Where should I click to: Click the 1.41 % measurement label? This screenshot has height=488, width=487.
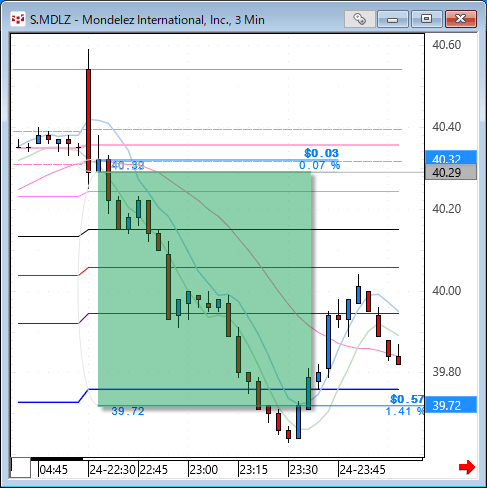[x=405, y=411]
